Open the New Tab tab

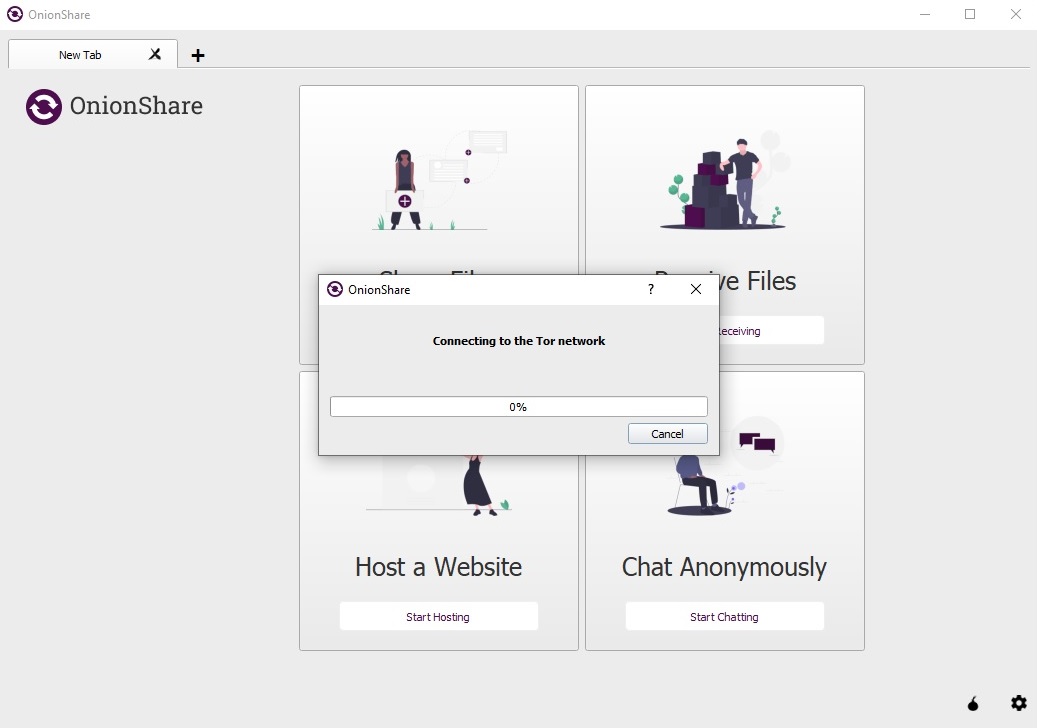pyautogui.click(x=93, y=54)
